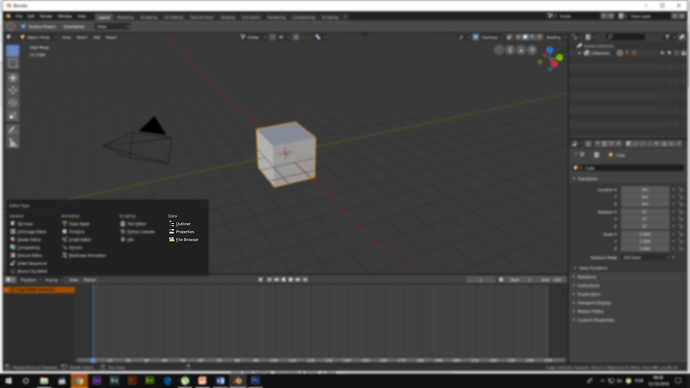This screenshot has width=690, height=388.
Task: Play the animation in reverse
Action: point(283,280)
